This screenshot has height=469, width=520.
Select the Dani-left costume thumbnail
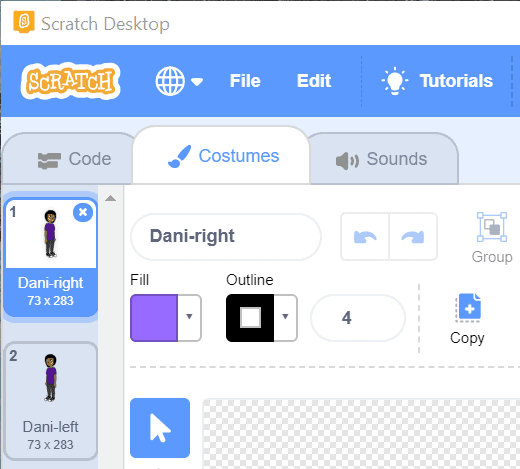click(x=51, y=401)
